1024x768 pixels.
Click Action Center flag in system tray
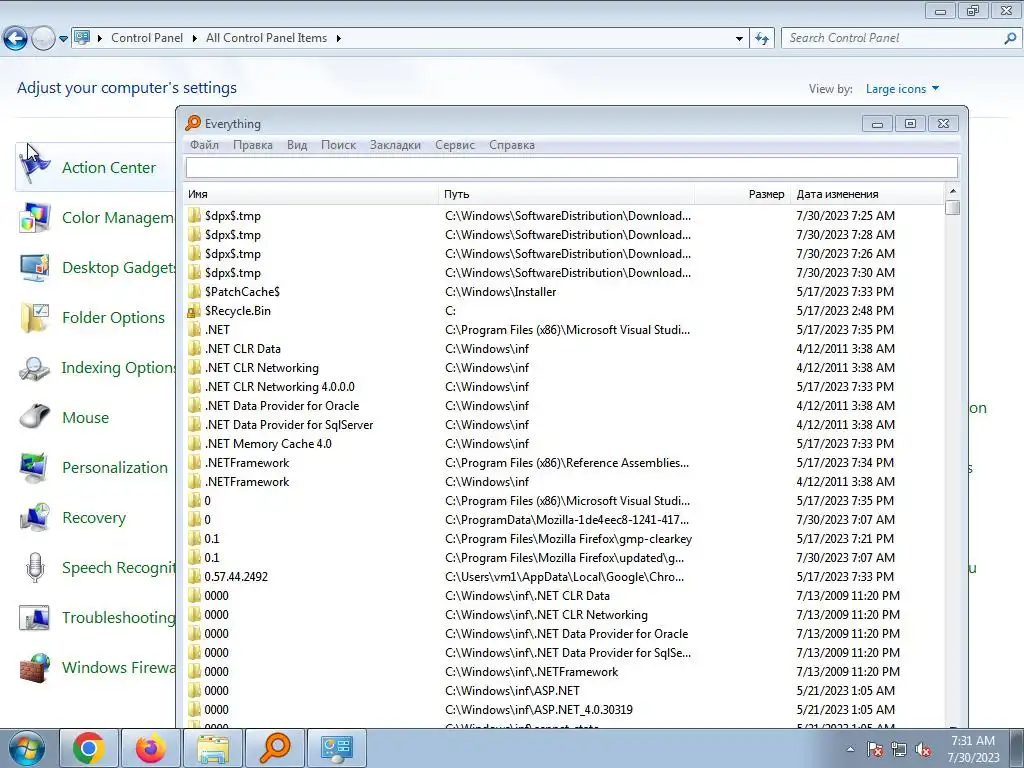[875, 749]
